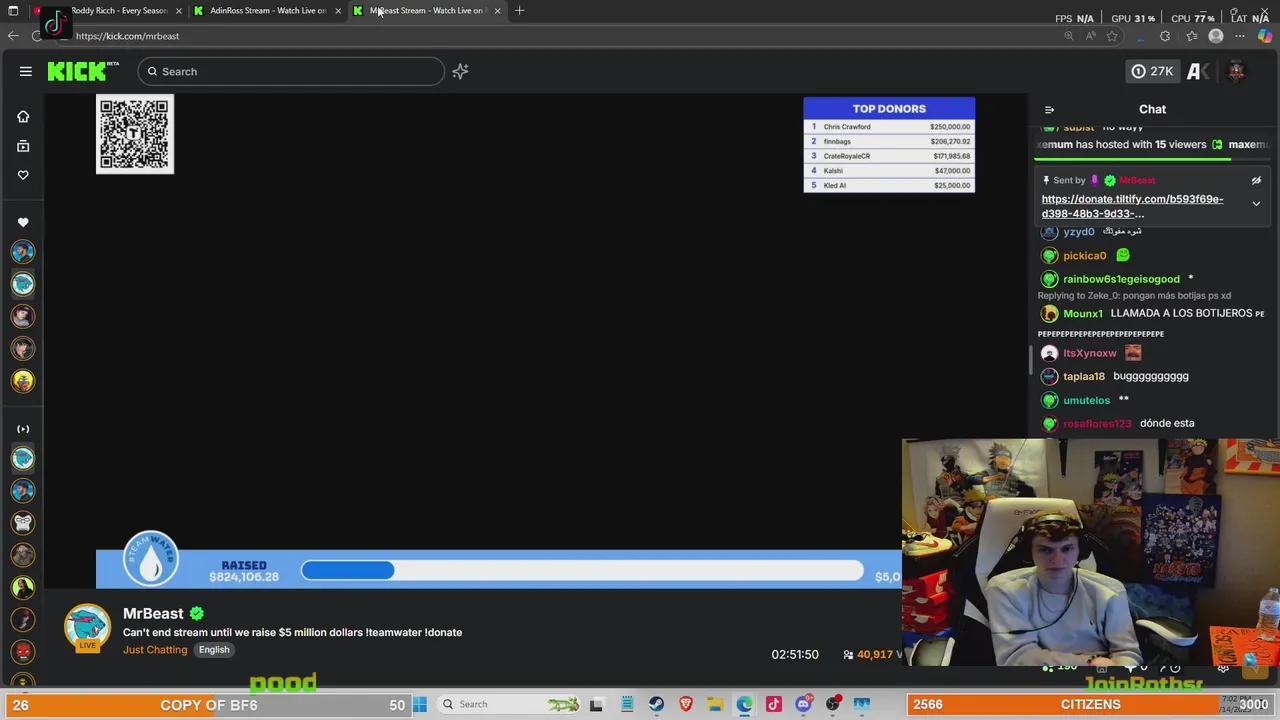Screen dimensions: 1280x720
Task: Add page to favorites star
Action: (1112, 37)
